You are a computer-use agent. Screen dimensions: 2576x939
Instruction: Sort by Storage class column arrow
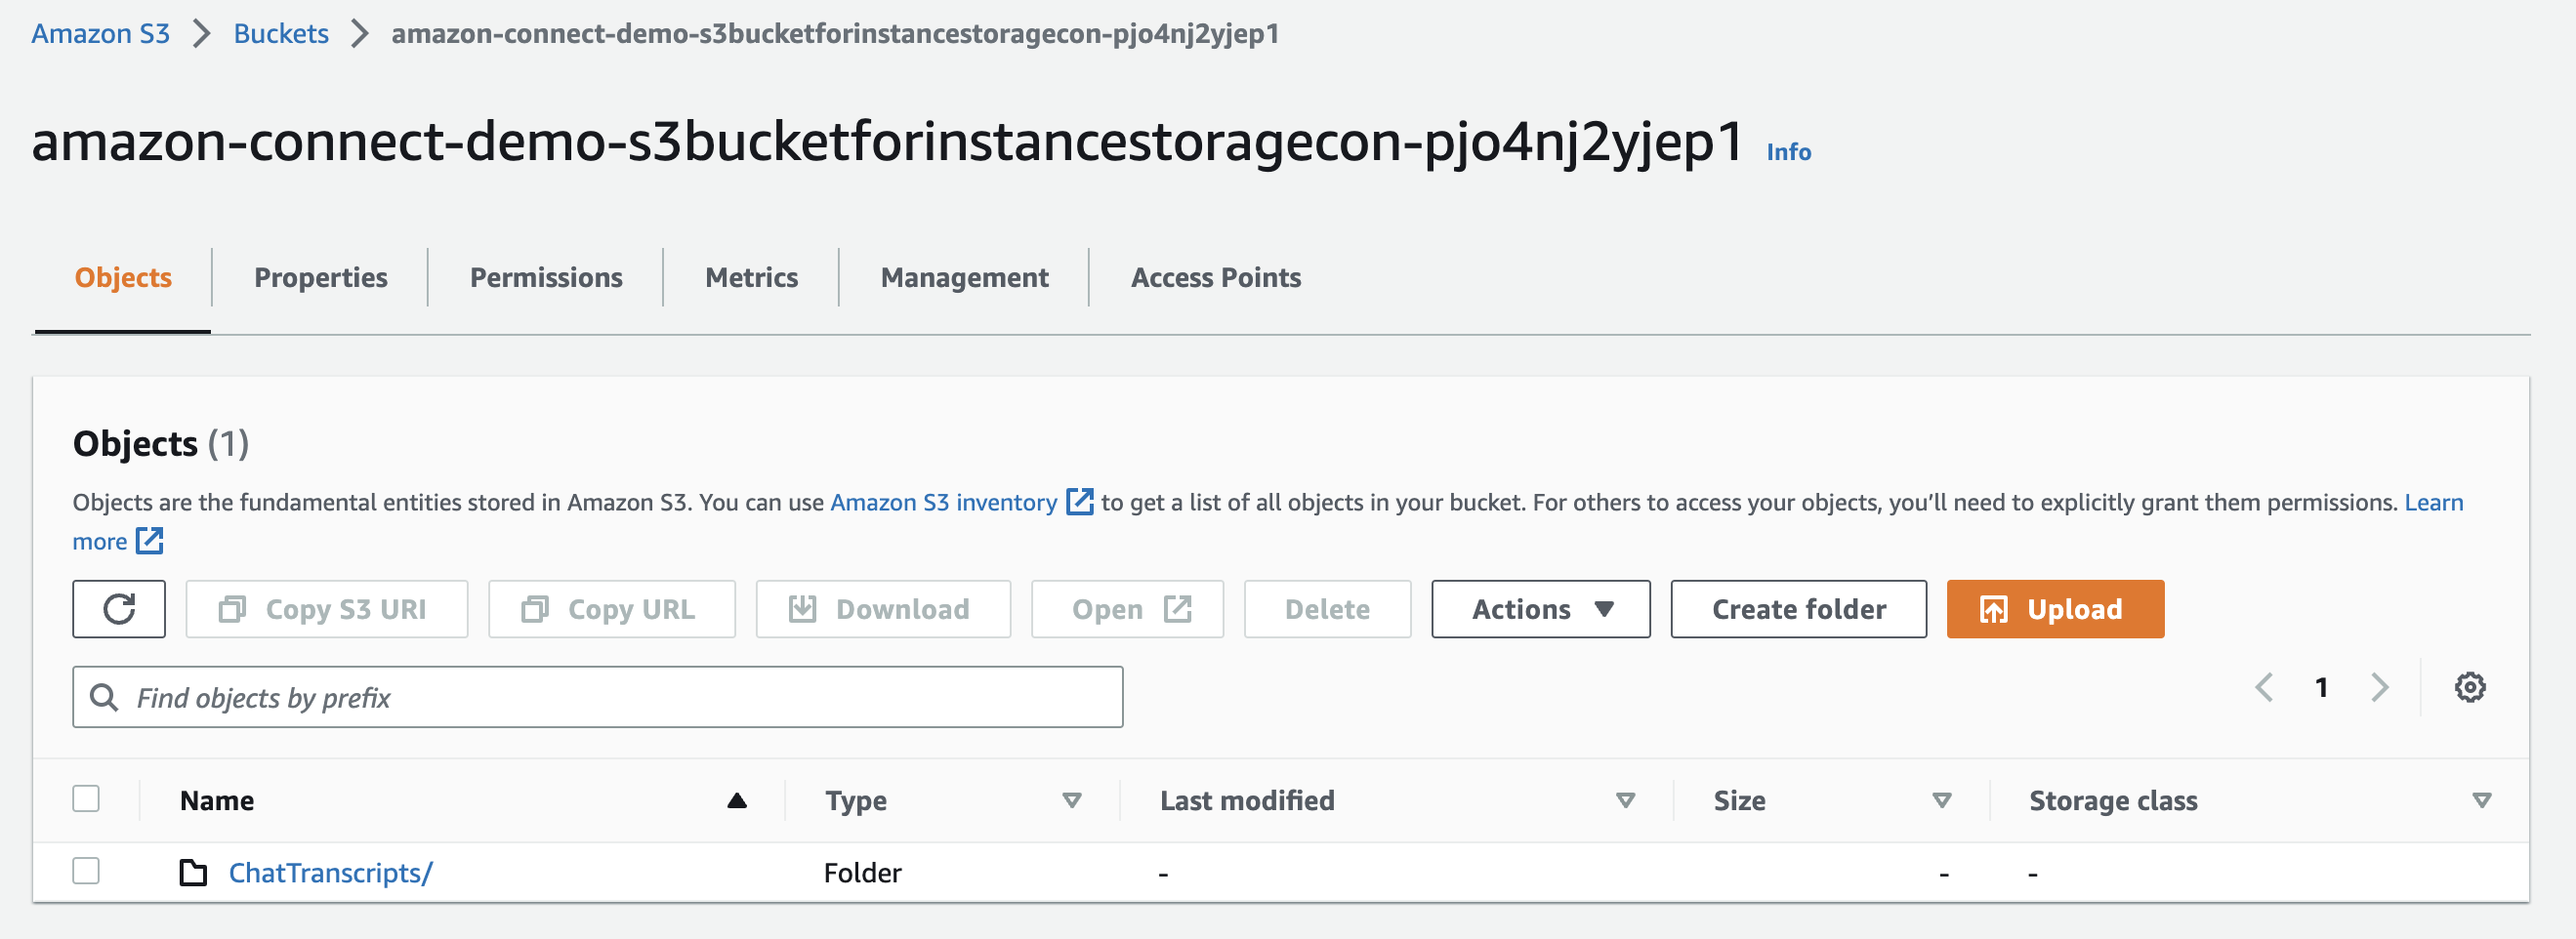pos(2482,800)
